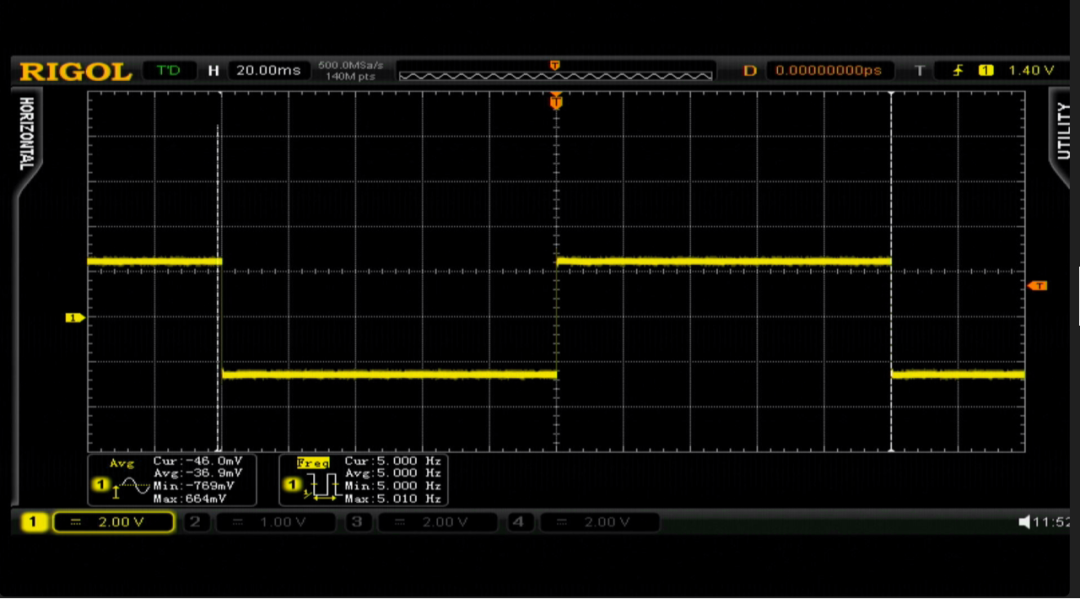This screenshot has width=1080, height=599.
Task: Click channel 4 scale 2.00 V box
Action: (599, 522)
